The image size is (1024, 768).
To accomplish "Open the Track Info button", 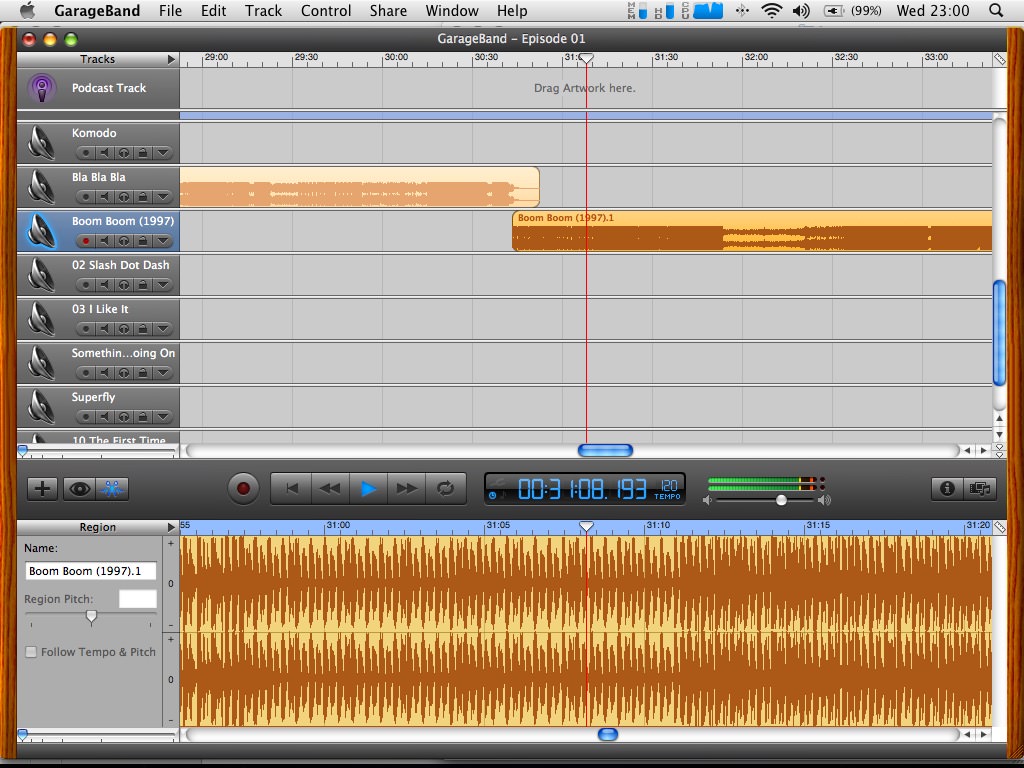I will [x=948, y=488].
